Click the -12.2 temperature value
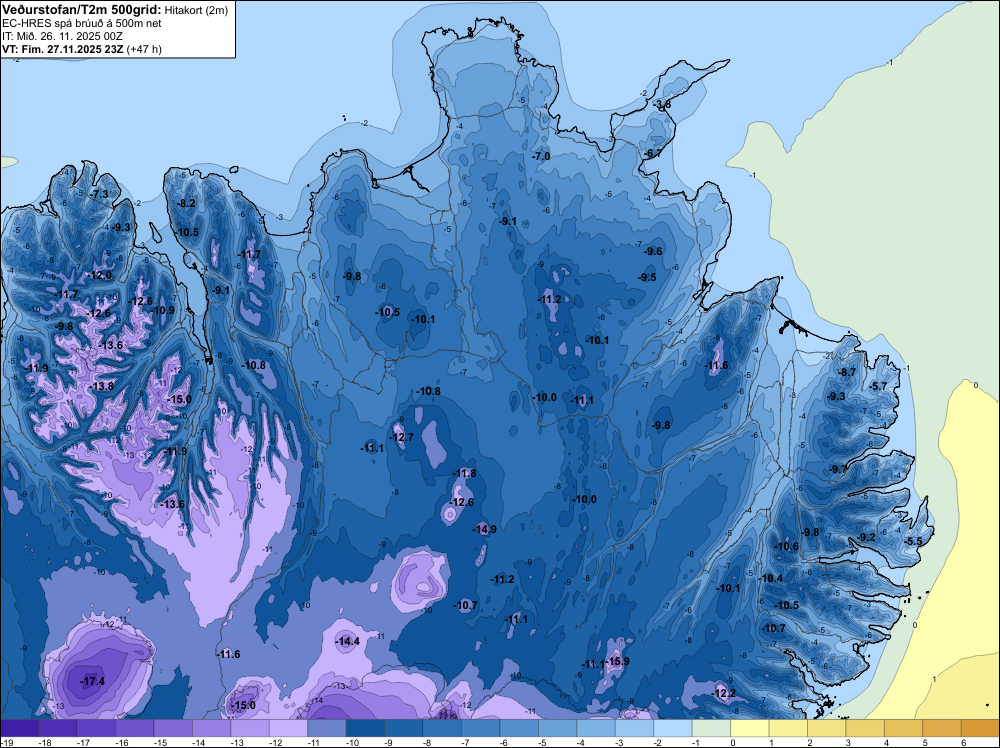The image size is (1000, 748). [x=724, y=694]
